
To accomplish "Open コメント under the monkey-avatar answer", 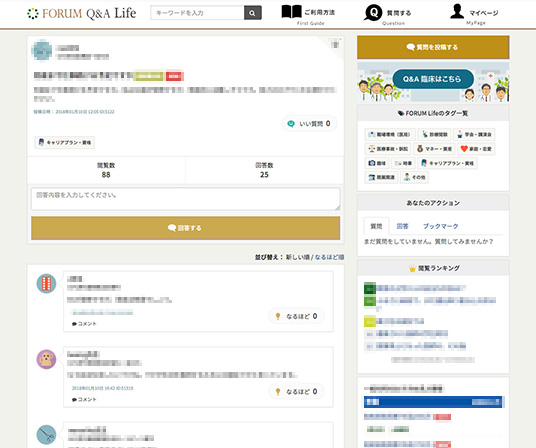I will pyautogui.click(x=84, y=399).
